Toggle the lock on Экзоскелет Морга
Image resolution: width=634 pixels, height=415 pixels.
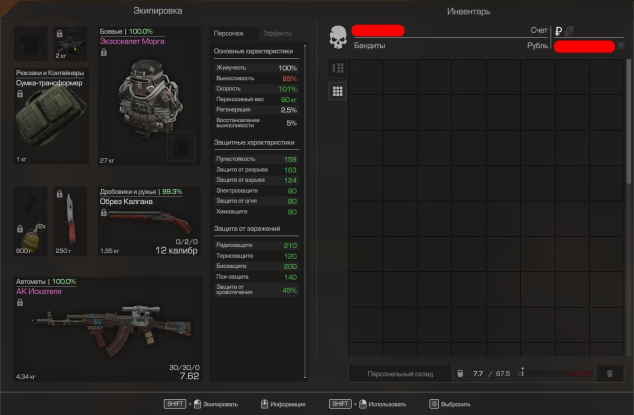(x=104, y=53)
